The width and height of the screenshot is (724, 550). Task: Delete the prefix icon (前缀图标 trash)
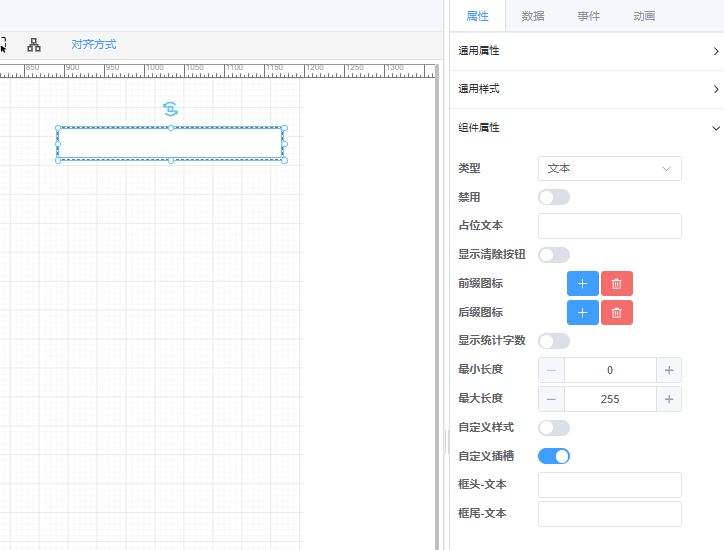click(x=616, y=284)
